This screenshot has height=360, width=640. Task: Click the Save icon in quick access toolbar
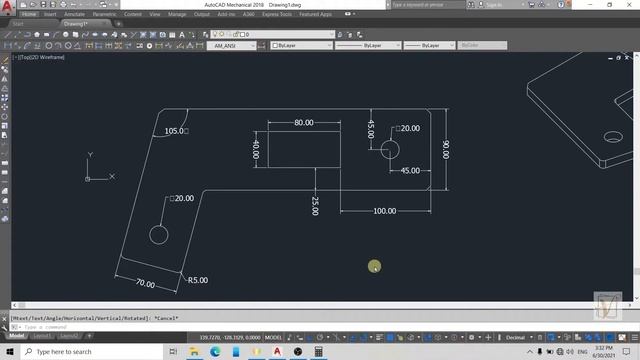[43, 5]
